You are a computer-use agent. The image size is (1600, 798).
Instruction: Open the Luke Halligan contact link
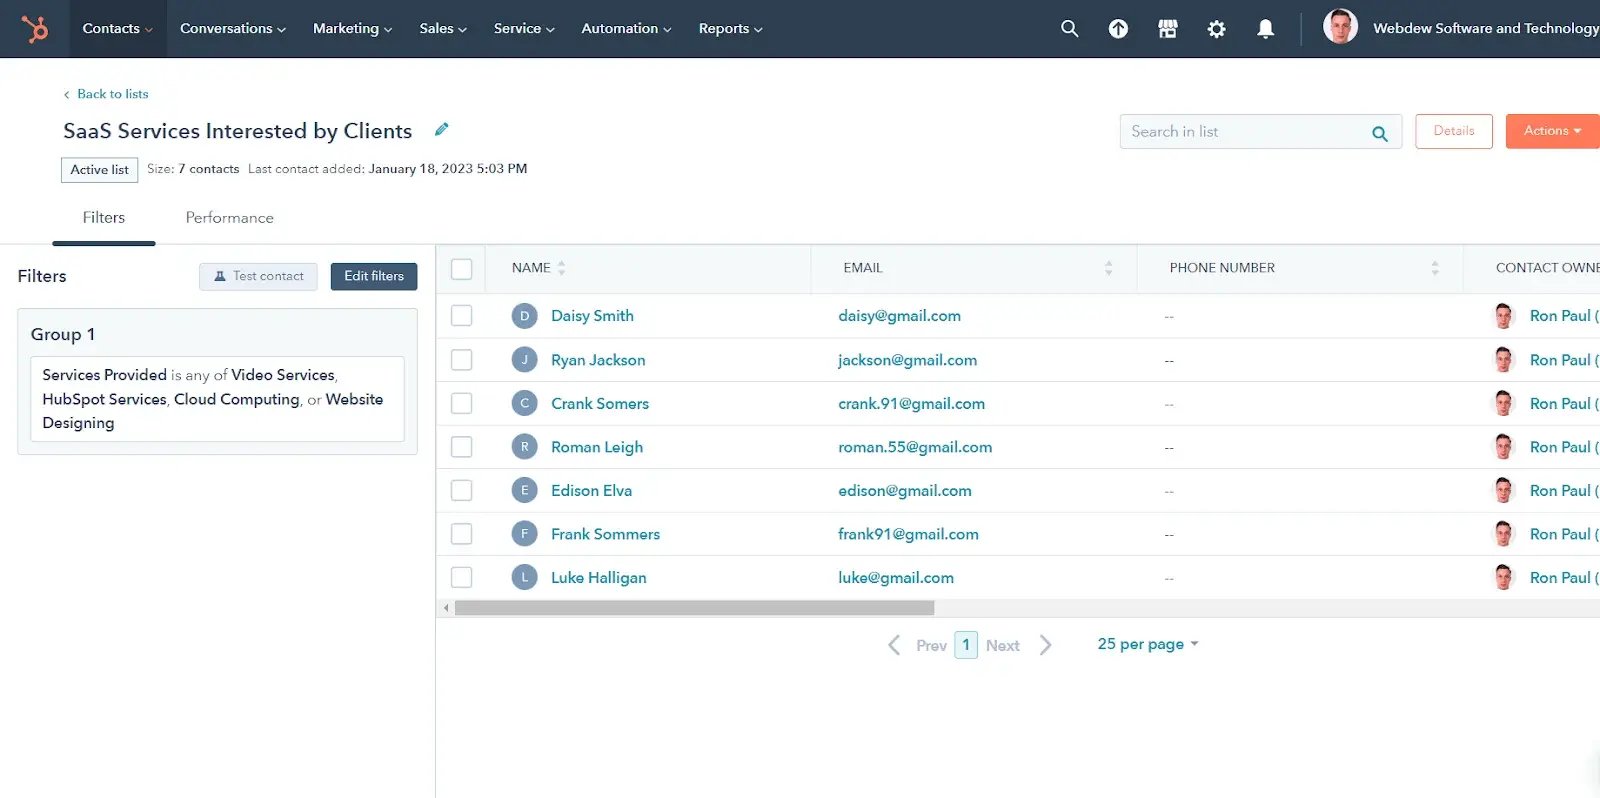click(598, 578)
